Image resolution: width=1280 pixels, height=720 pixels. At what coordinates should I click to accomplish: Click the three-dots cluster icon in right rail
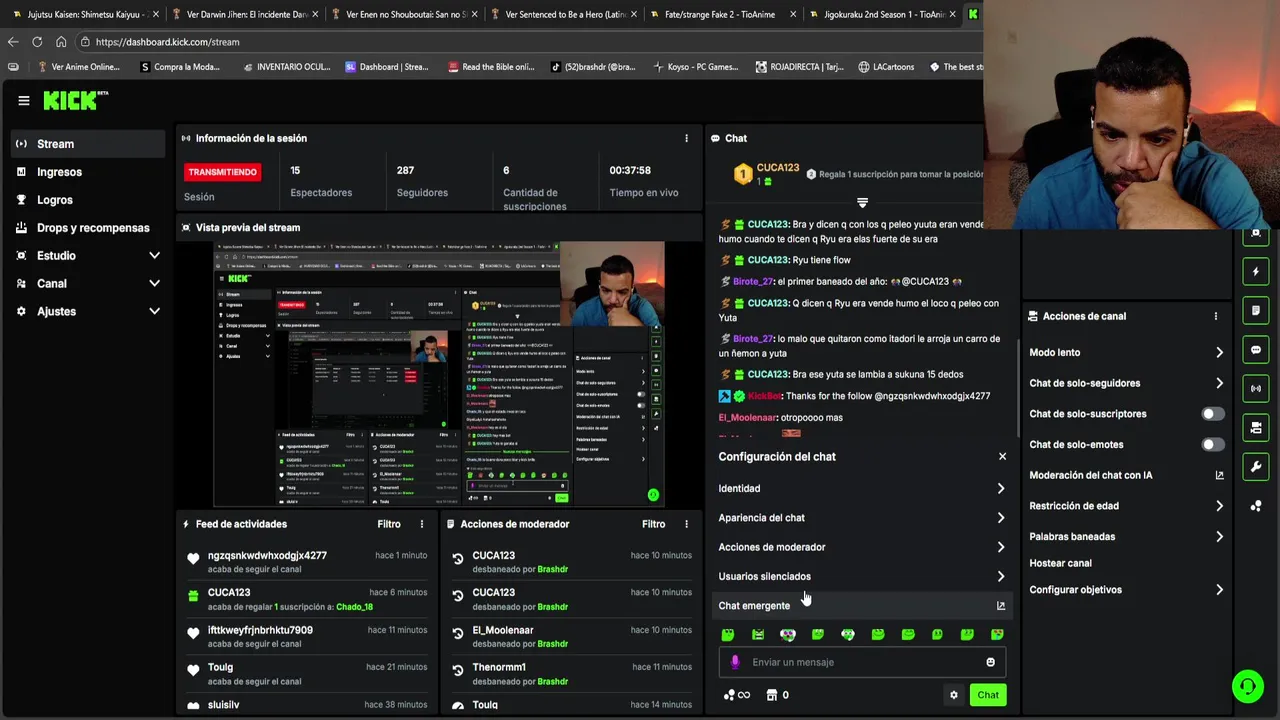pyautogui.click(x=1256, y=506)
